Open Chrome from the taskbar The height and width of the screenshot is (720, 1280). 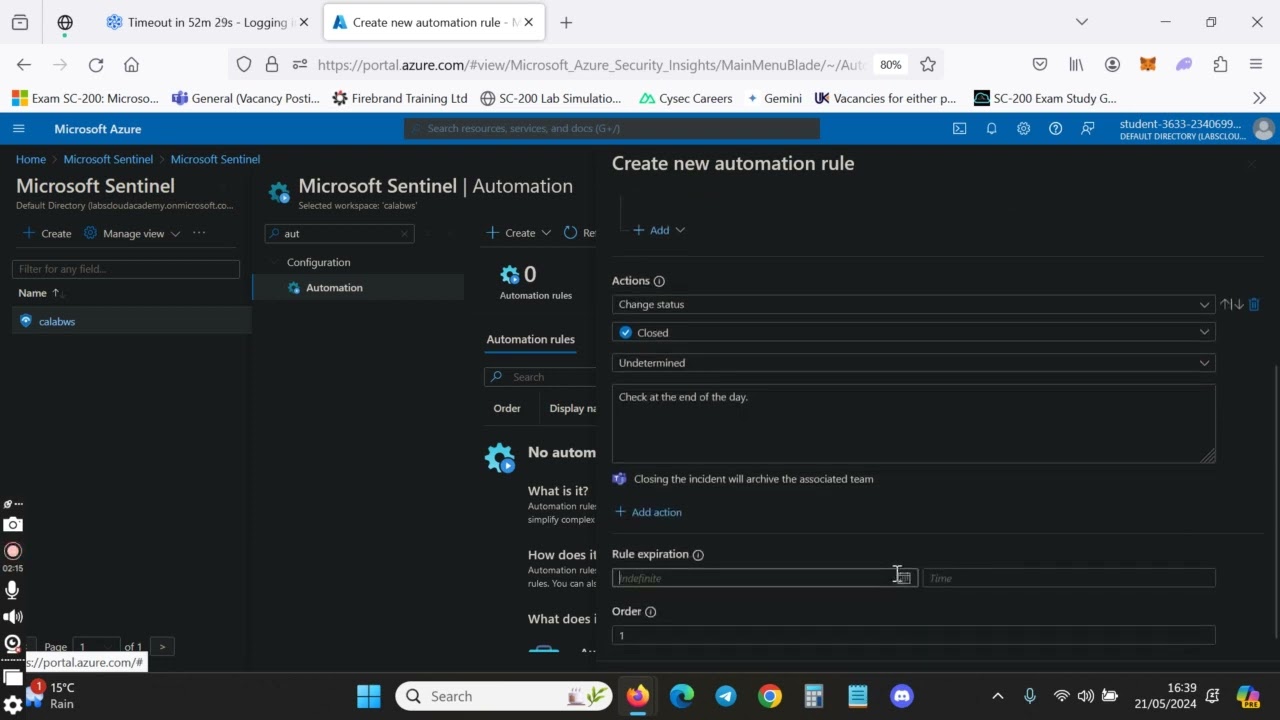coord(770,696)
